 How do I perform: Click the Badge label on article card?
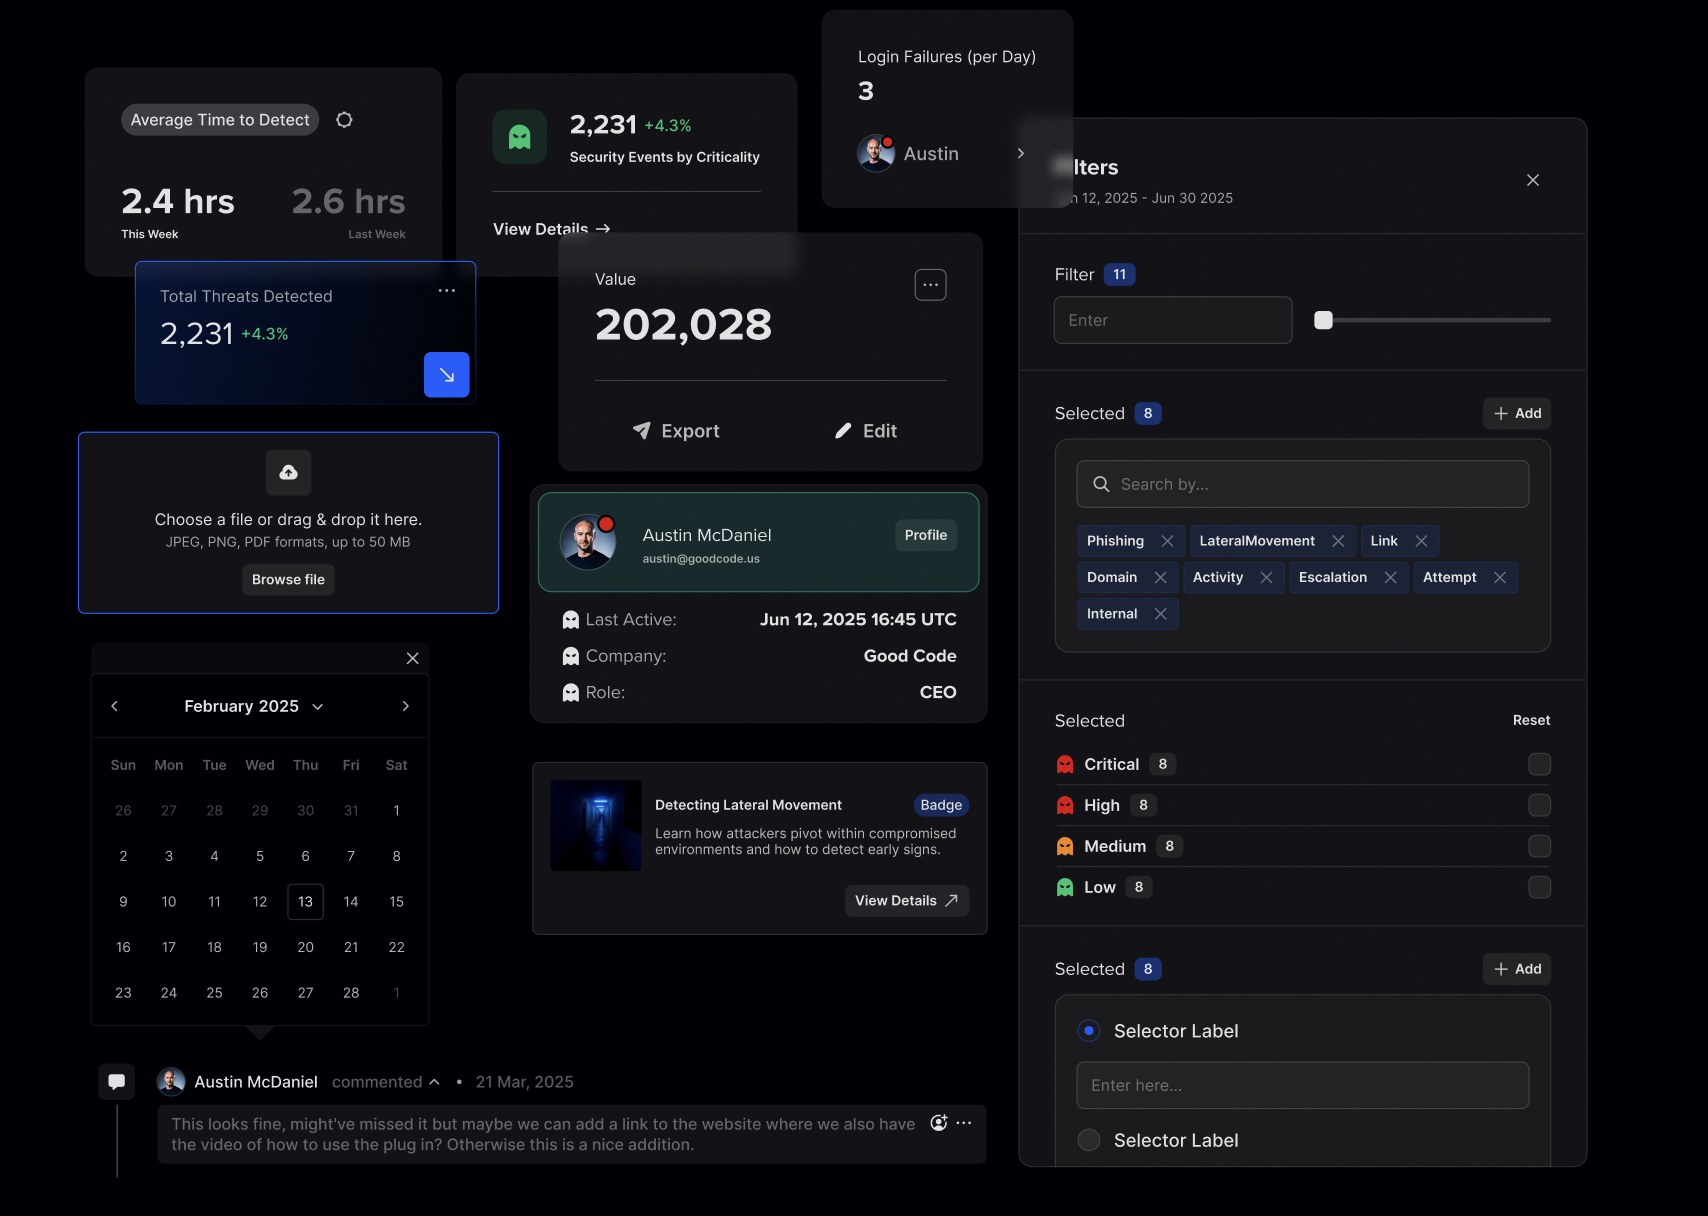[941, 805]
